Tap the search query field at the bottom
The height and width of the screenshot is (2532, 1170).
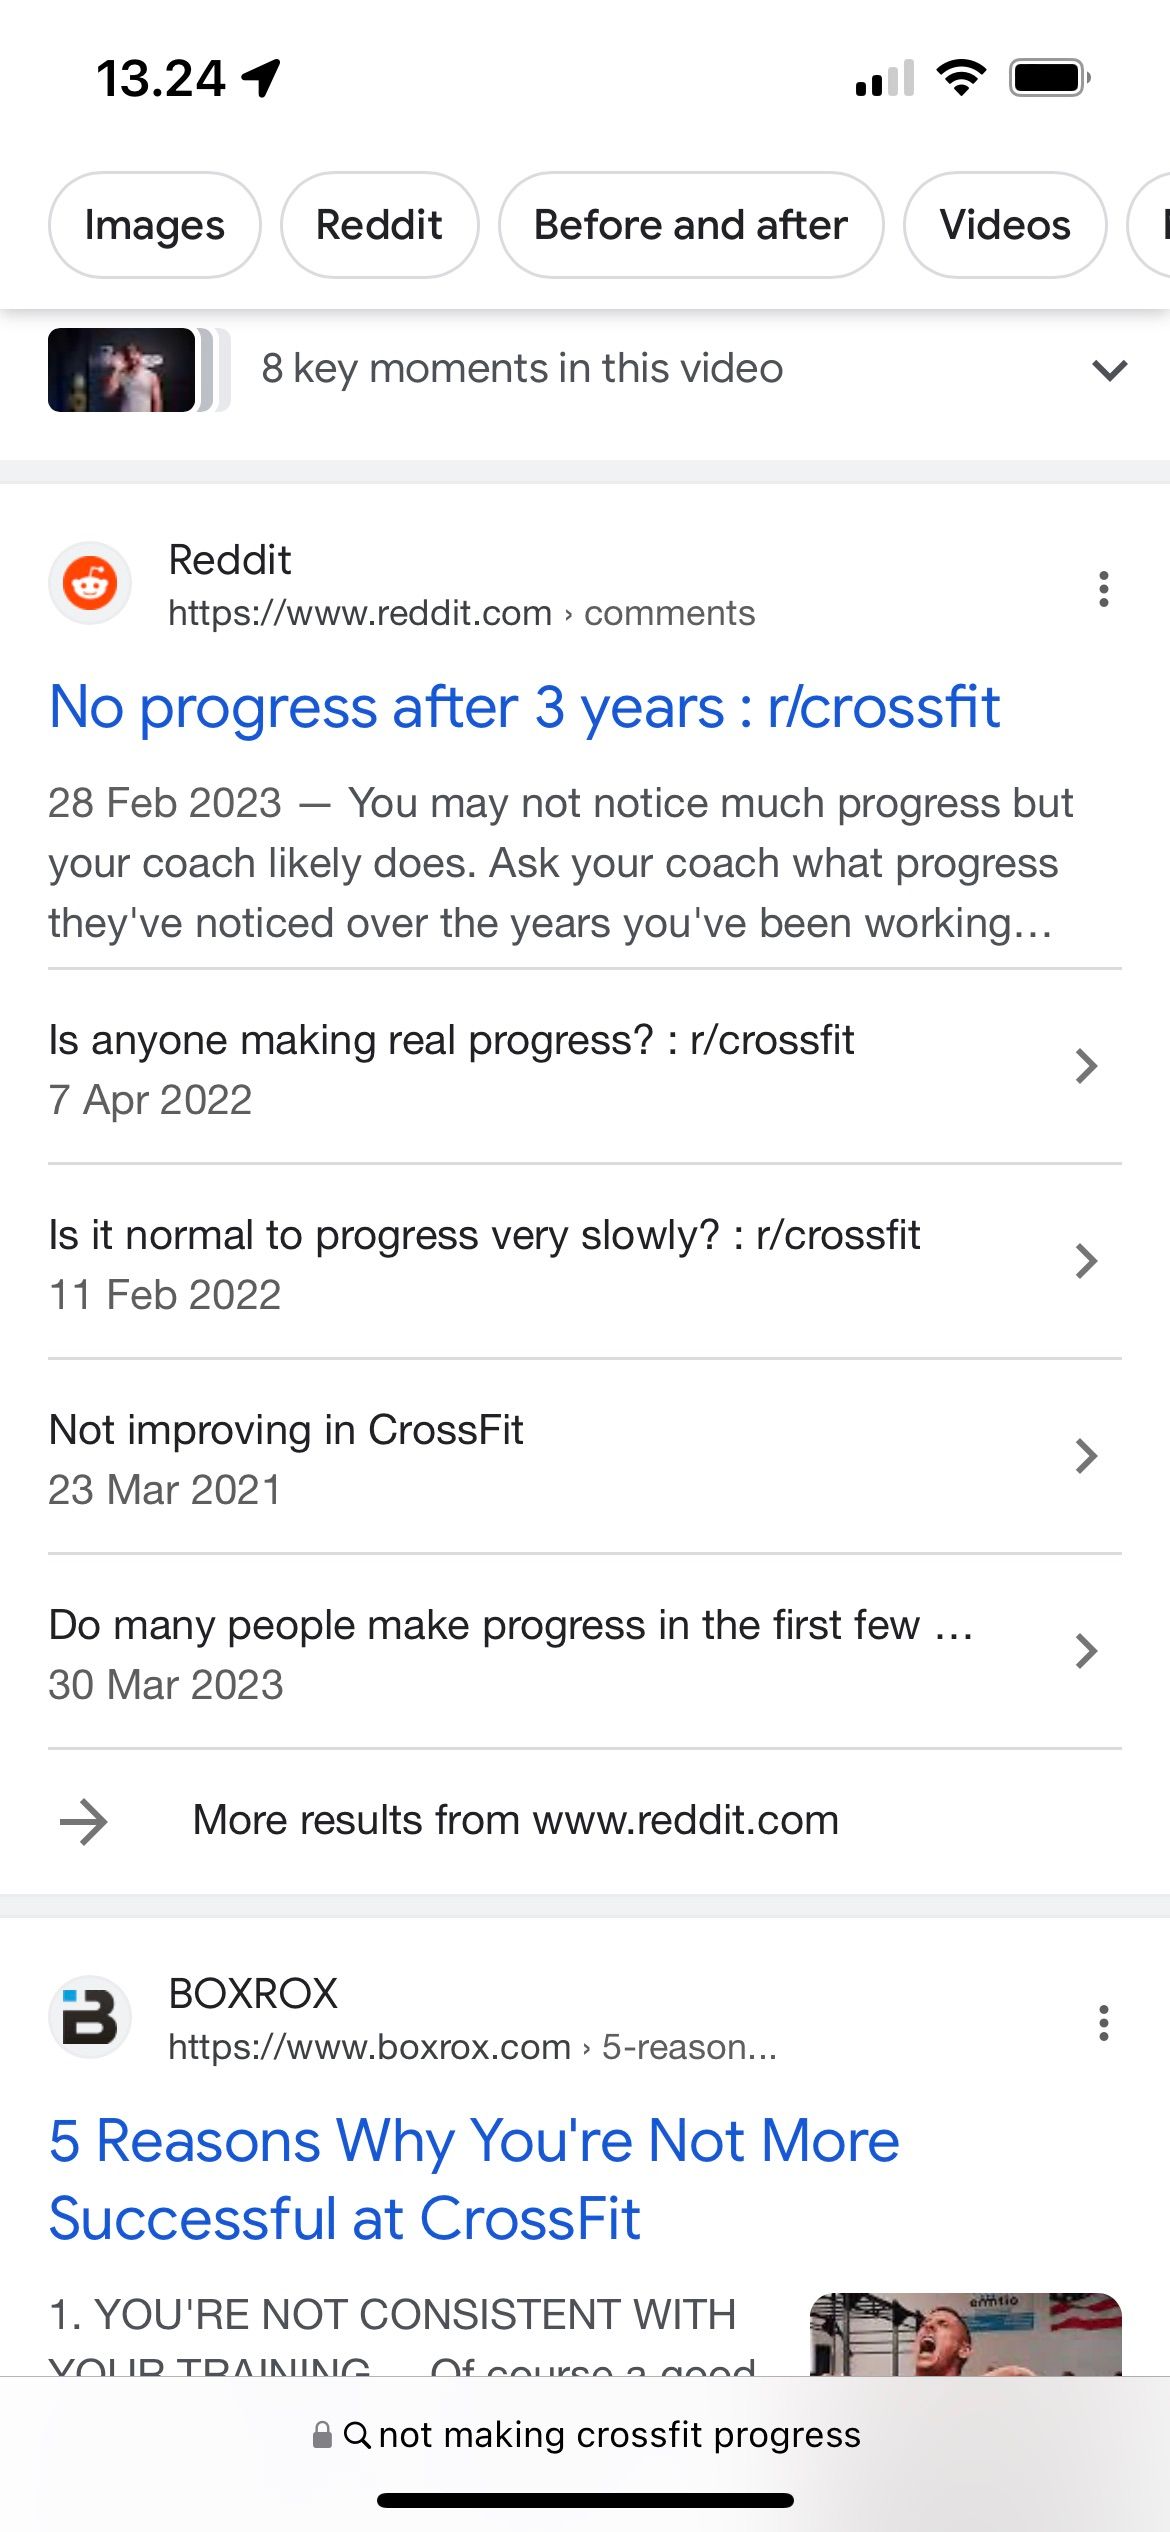620,2435
